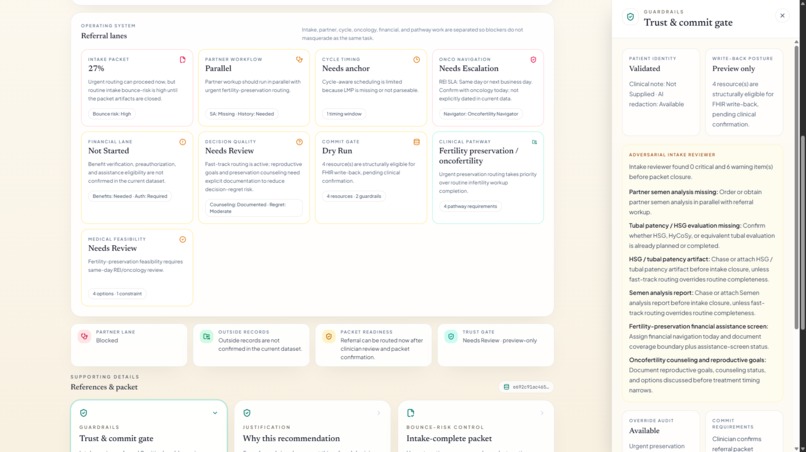Open the Dry Run commit gate card
This screenshot has width=806, height=452.
click(371, 177)
